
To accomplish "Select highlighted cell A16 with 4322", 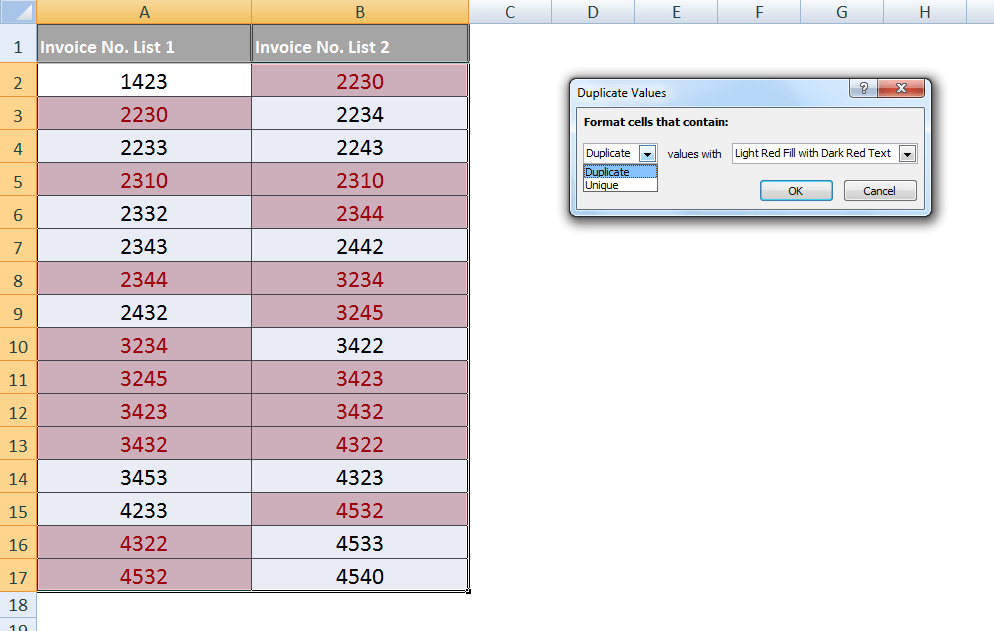I will coord(145,542).
